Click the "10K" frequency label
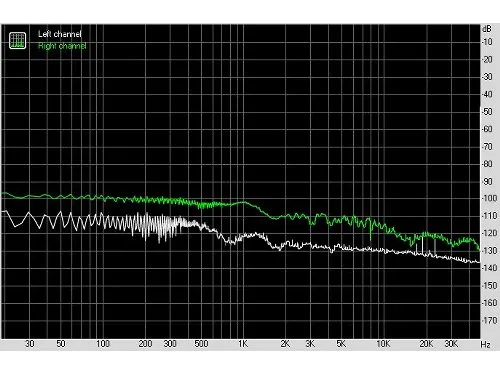This screenshot has height=375, width=500. [383, 344]
